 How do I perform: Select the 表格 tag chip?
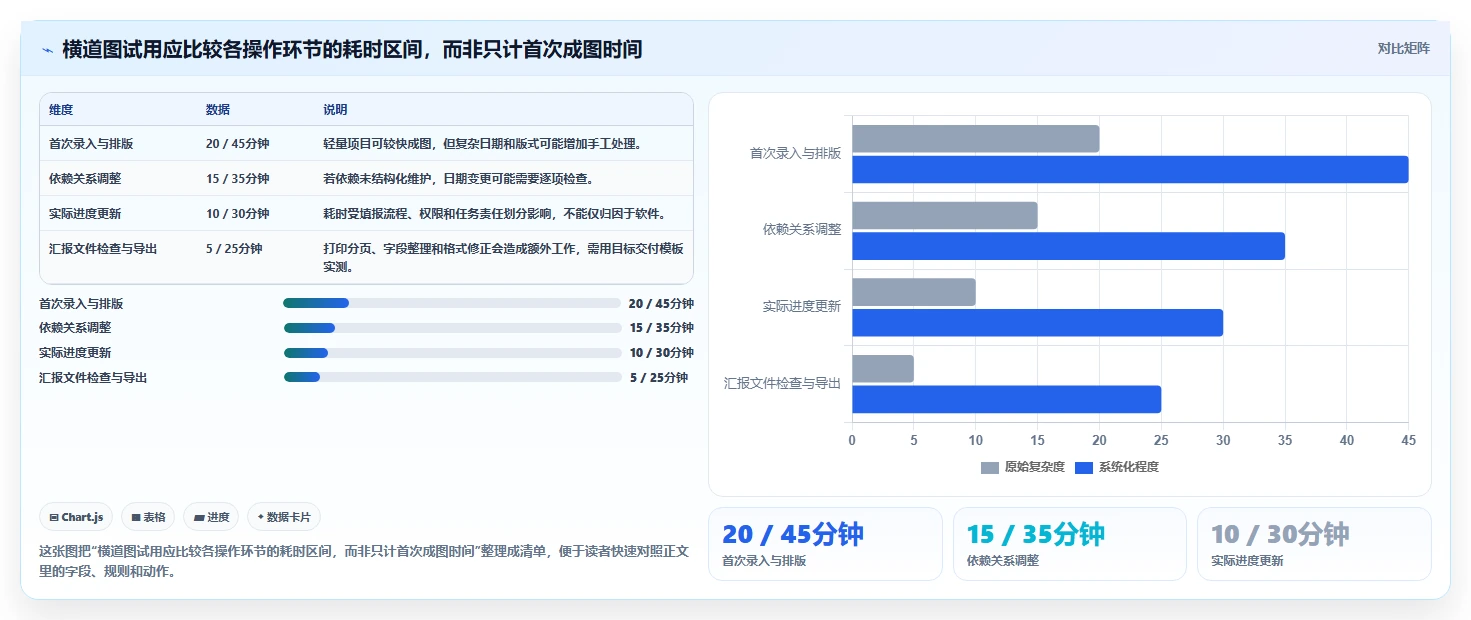point(148,517)
